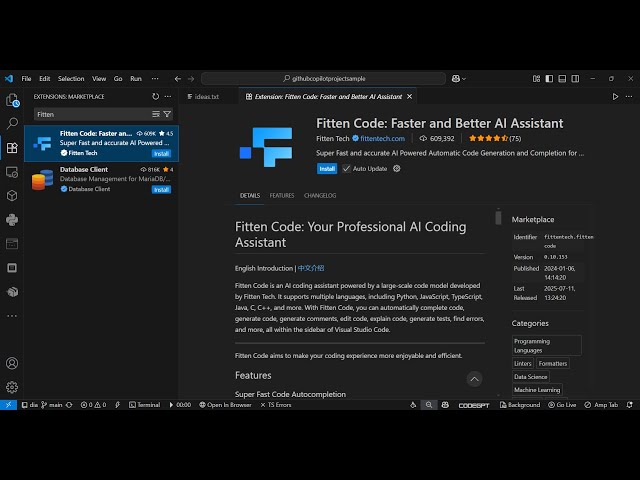Open the Remote Explorer activity icon
The image size is (640, 480).
click(x=12, y=172)
